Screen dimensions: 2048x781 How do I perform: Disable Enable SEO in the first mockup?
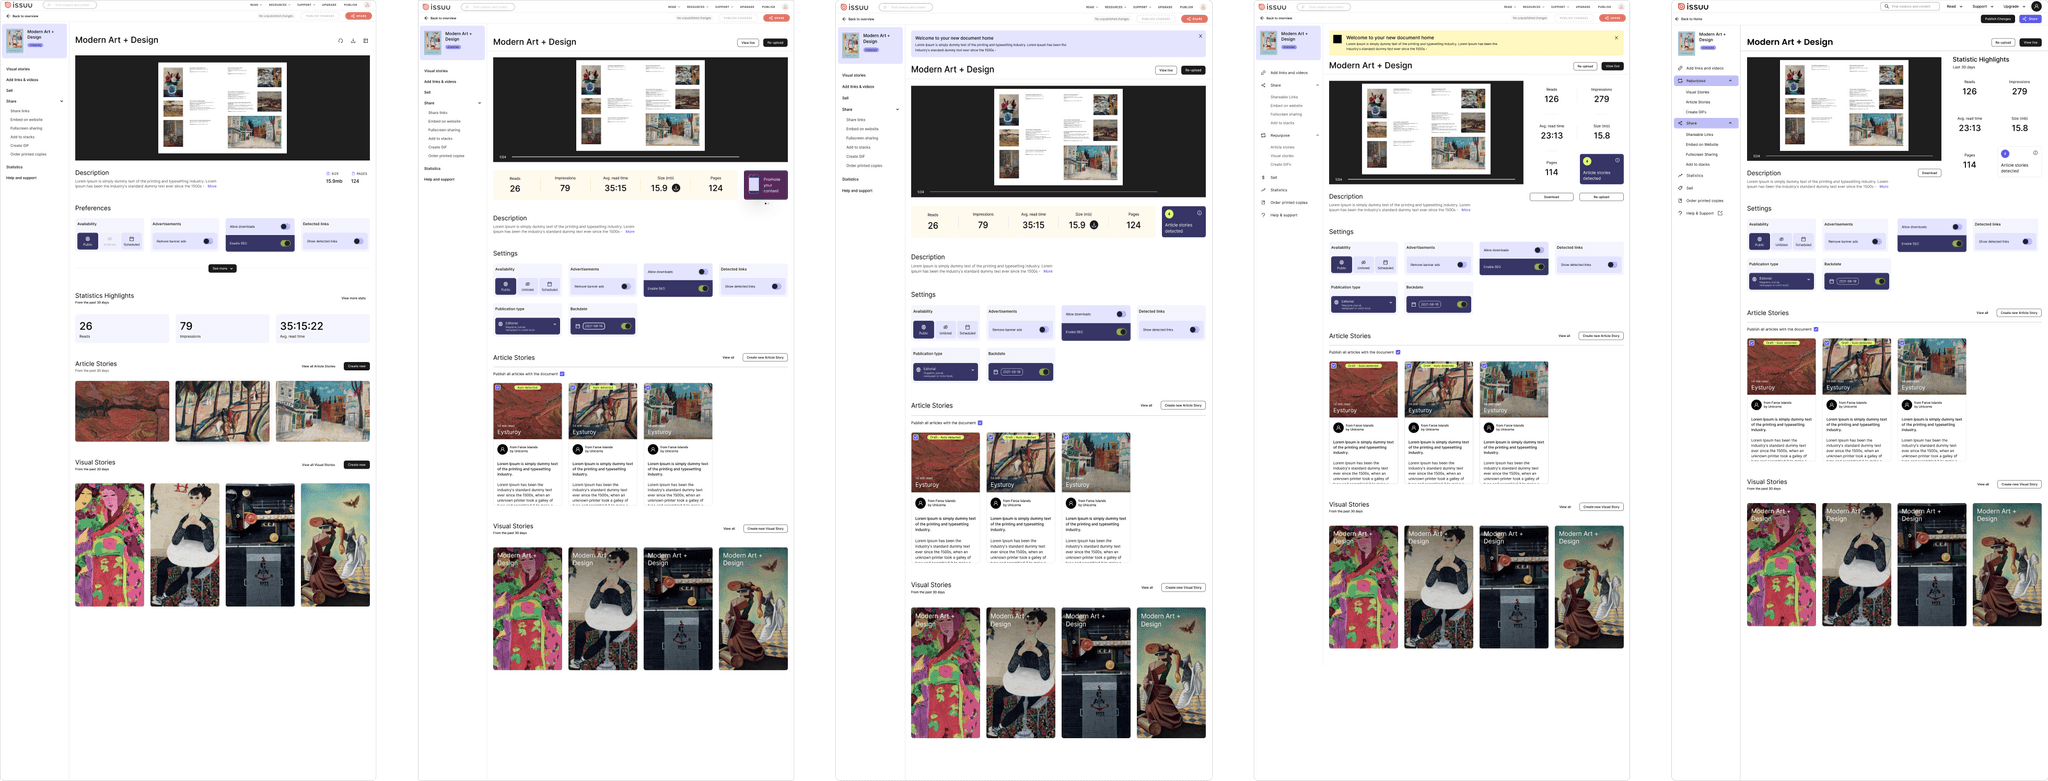point(285,243)
